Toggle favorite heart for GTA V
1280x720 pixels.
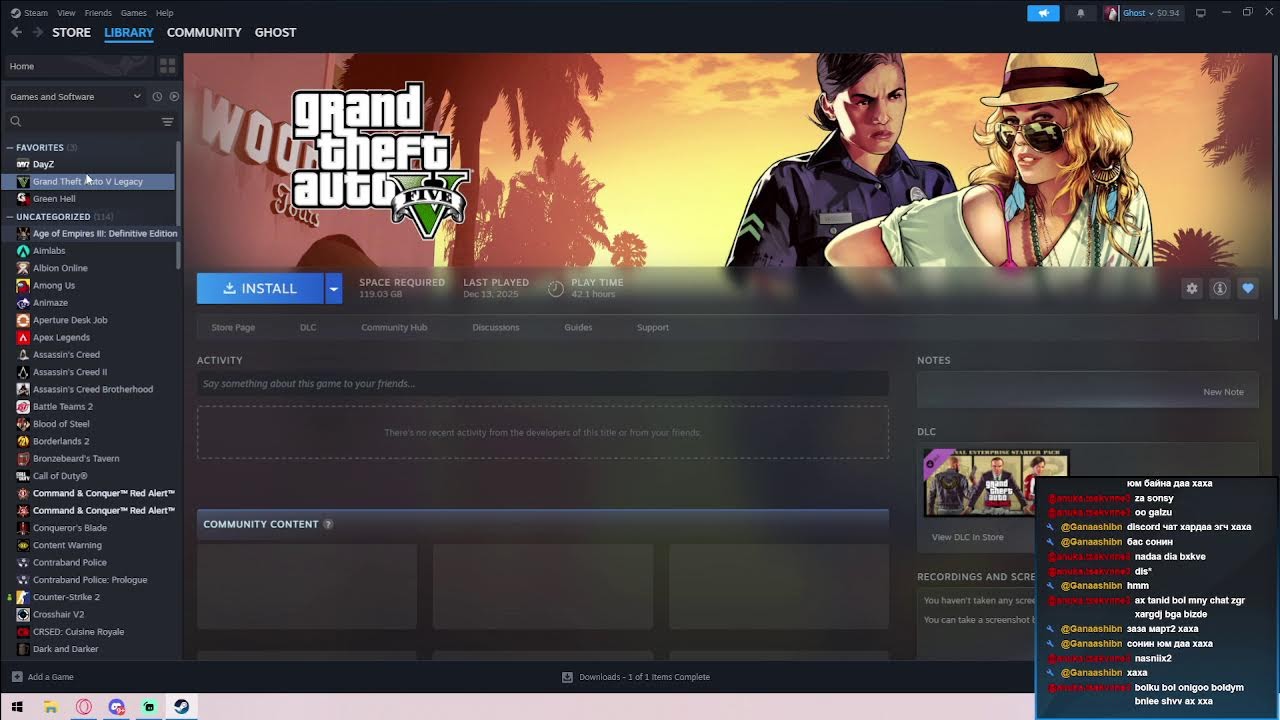(x=1248, y=288)
